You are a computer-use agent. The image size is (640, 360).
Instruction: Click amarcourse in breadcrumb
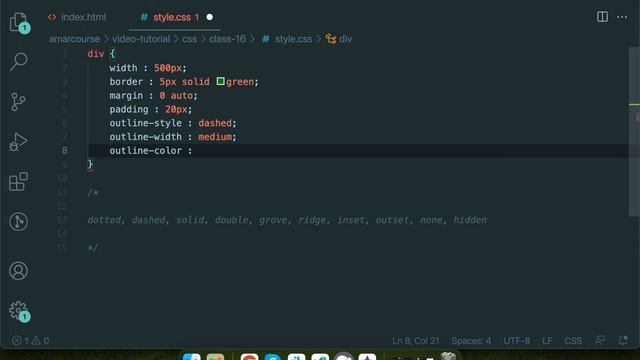[x=74, y=39]
